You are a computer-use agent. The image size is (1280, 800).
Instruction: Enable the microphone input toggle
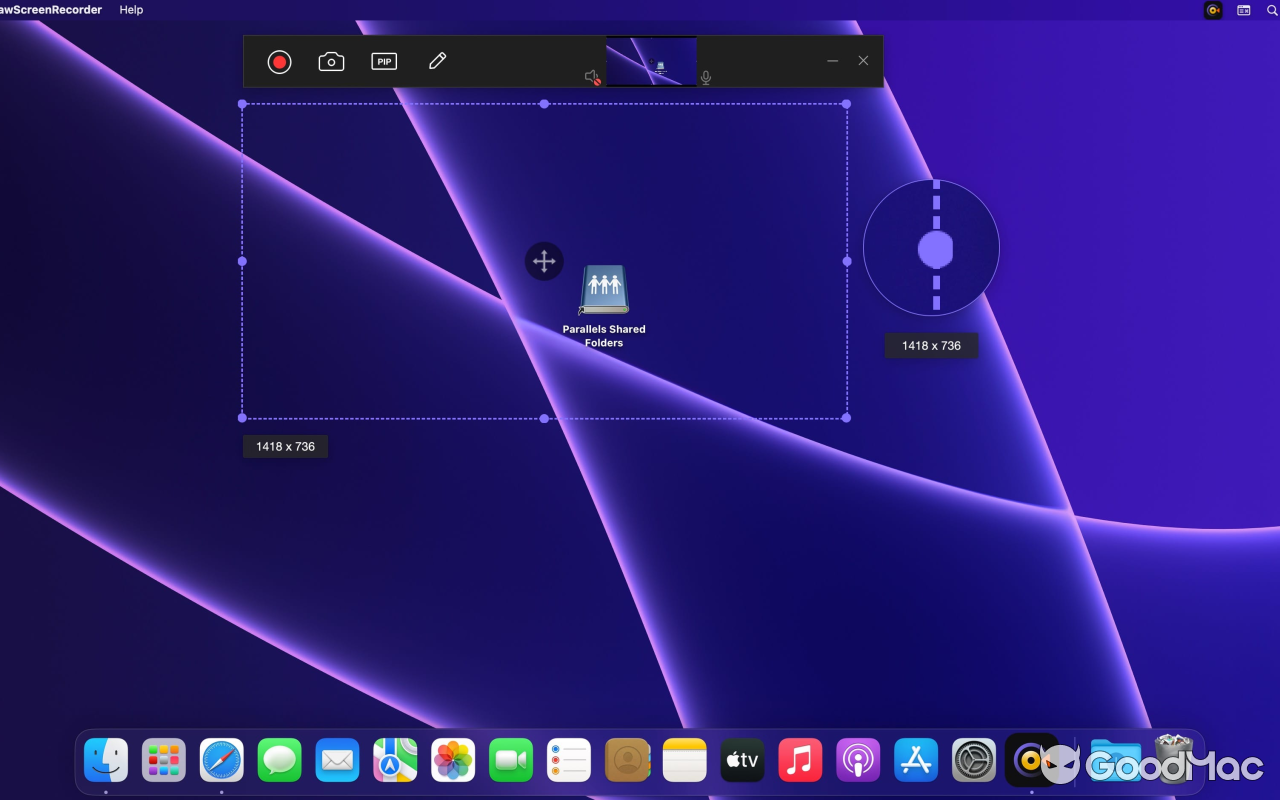point(705,76)
